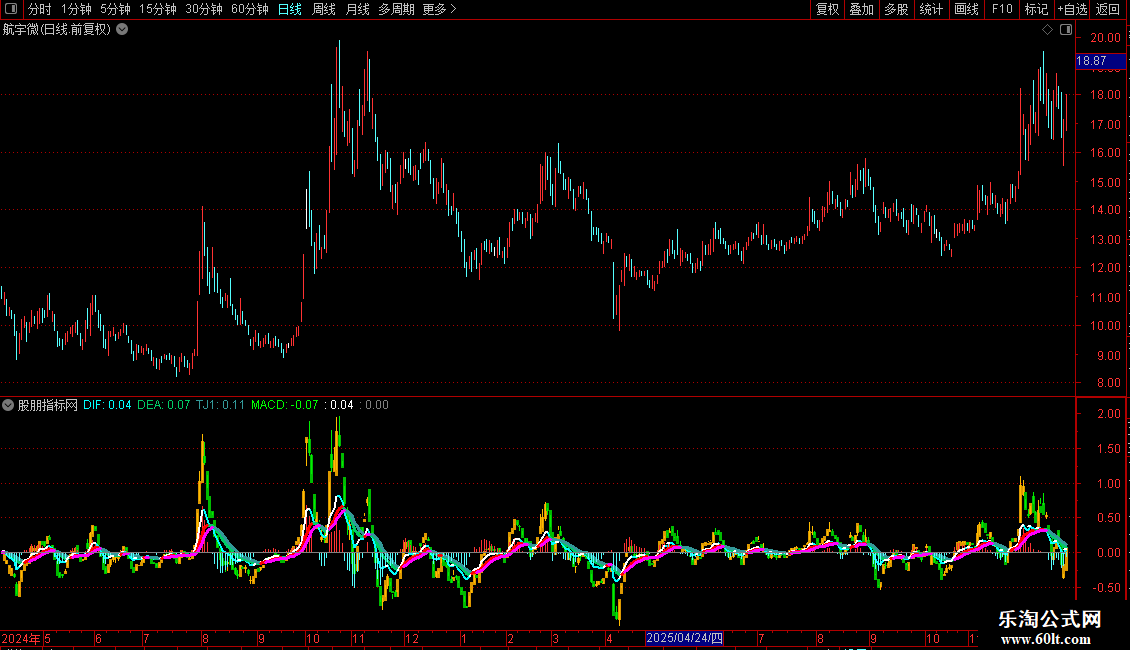Select the 日线 period tab
1130x650 pixels.
tap(290, 9)
